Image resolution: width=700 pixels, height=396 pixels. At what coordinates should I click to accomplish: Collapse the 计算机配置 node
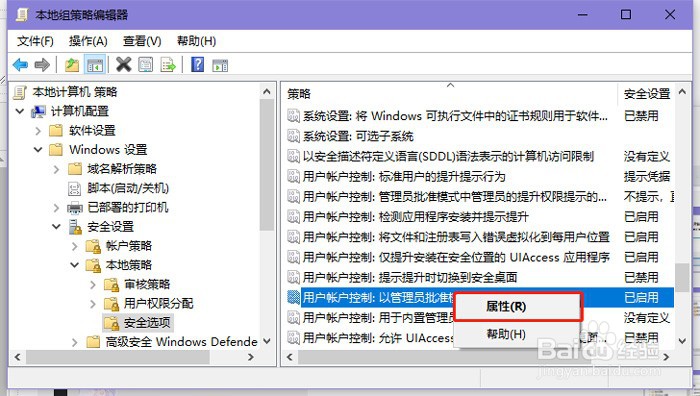click(20, 111)
